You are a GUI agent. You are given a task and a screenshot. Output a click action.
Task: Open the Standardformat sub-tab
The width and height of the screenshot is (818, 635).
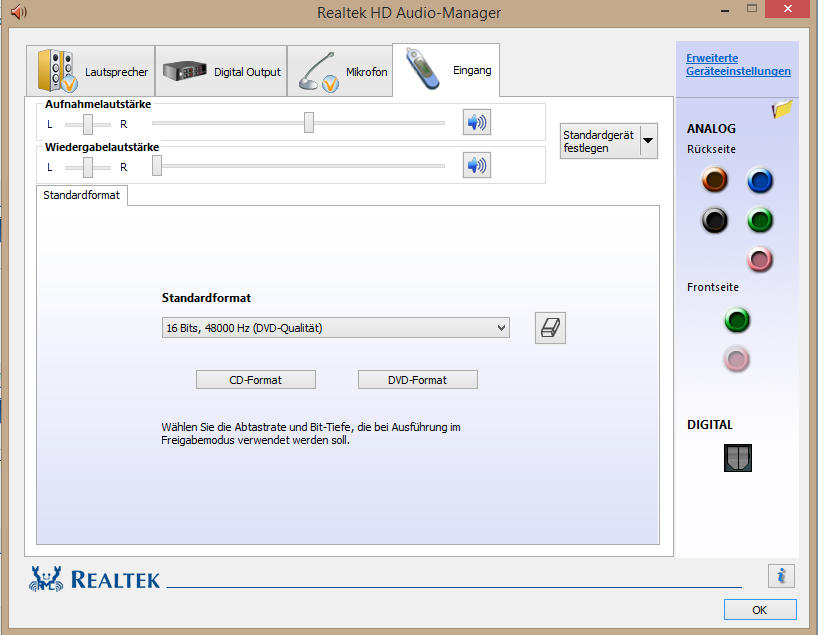pyautogui.click(x=81, y=195)
